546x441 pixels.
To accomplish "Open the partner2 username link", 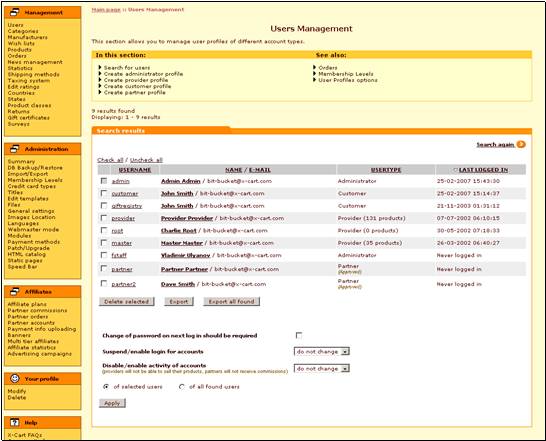I will pos(124,284).
